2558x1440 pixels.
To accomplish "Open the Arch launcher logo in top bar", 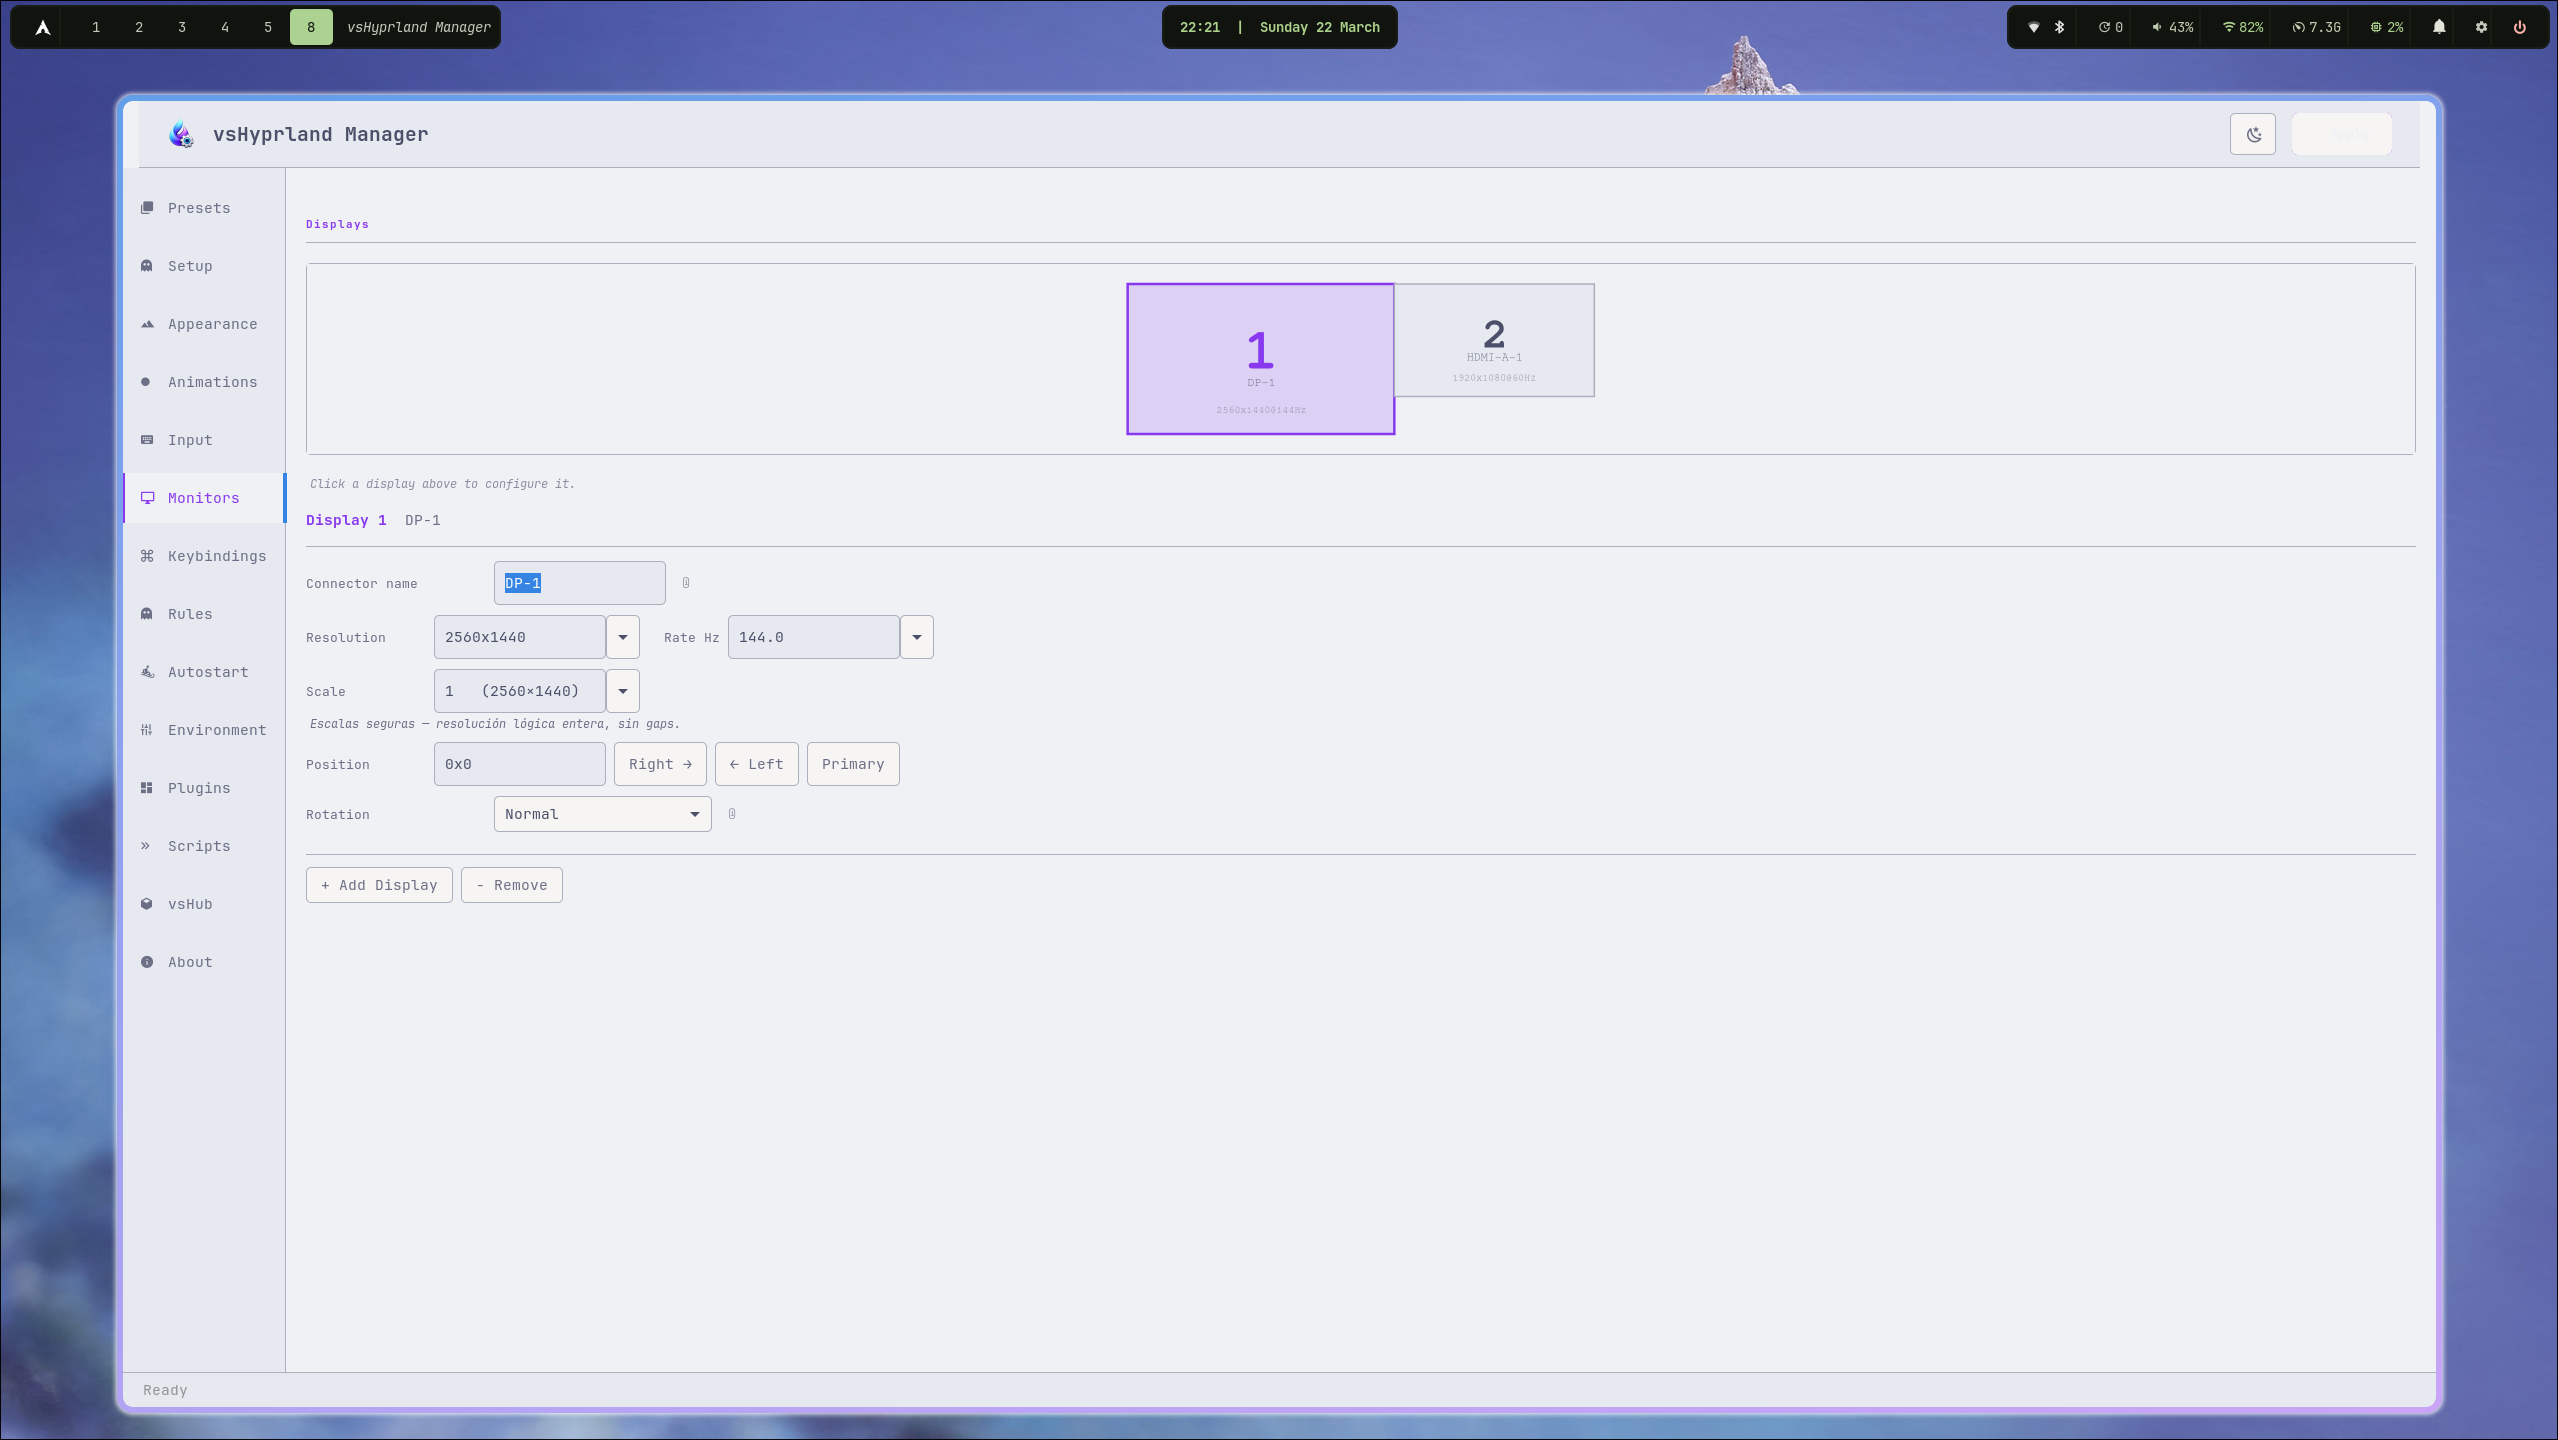I will [x=43, y=27].
